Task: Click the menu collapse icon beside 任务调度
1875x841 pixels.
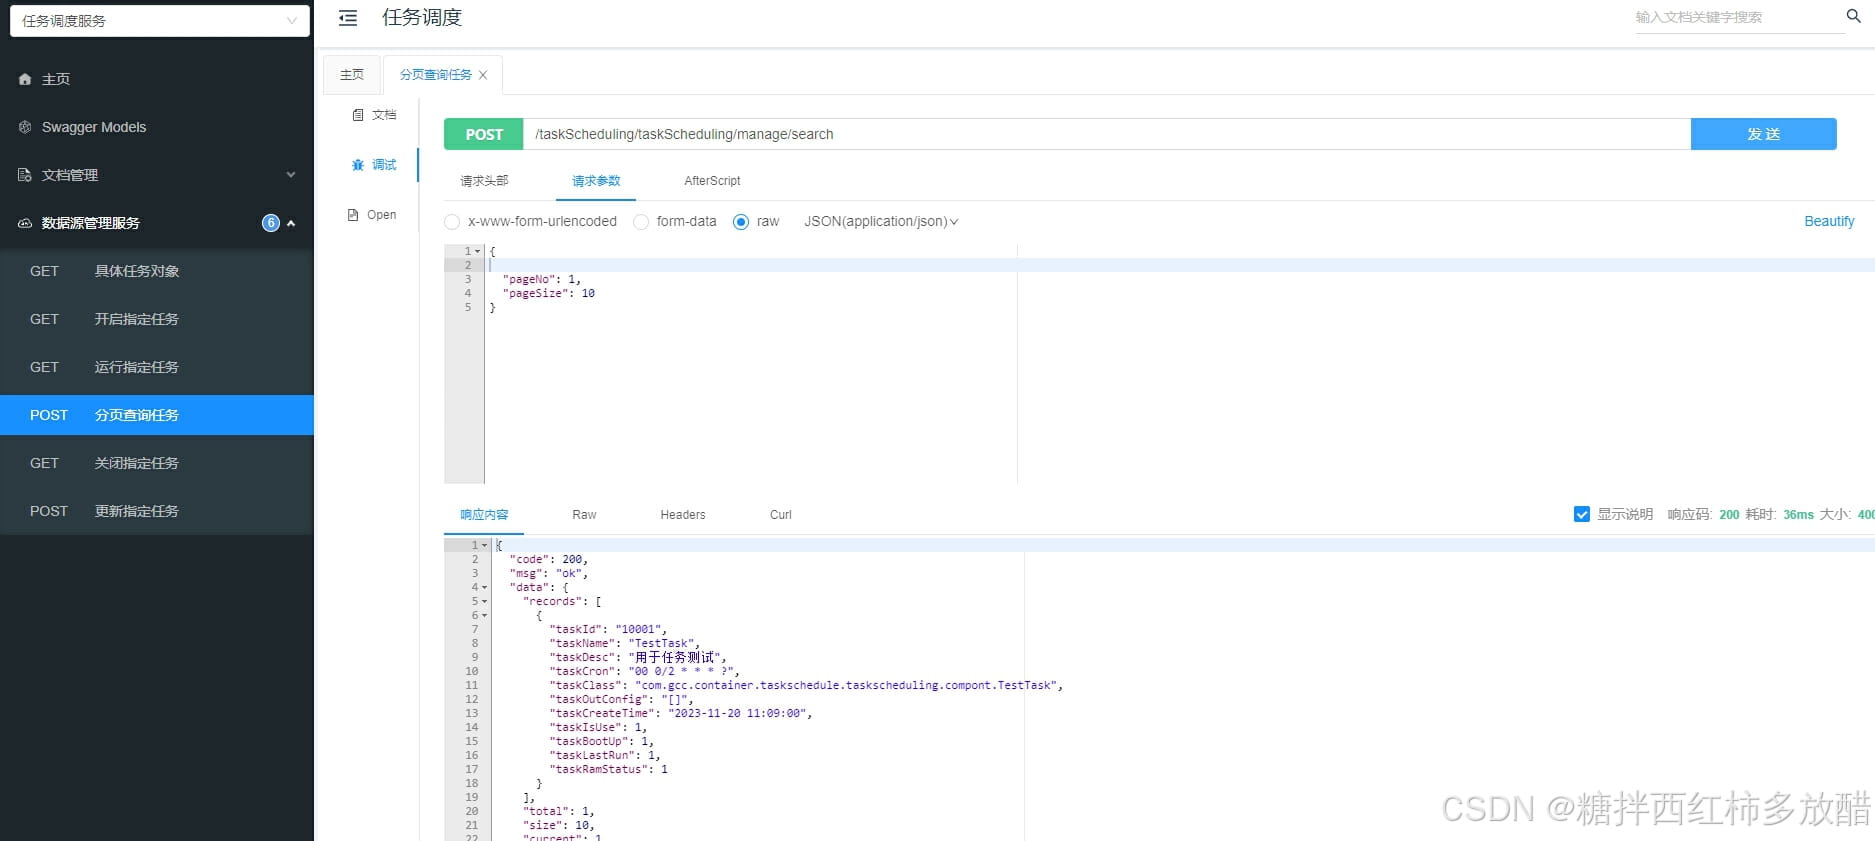Action: coord(348,18)
